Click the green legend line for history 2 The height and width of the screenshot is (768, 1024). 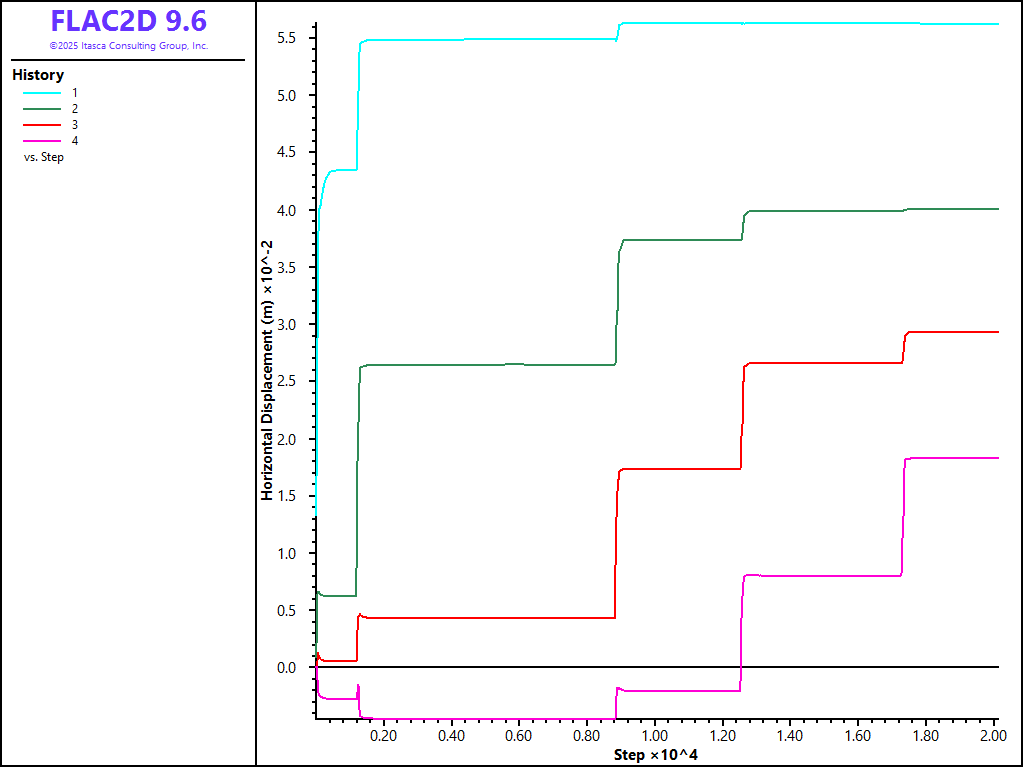[44, 108]
